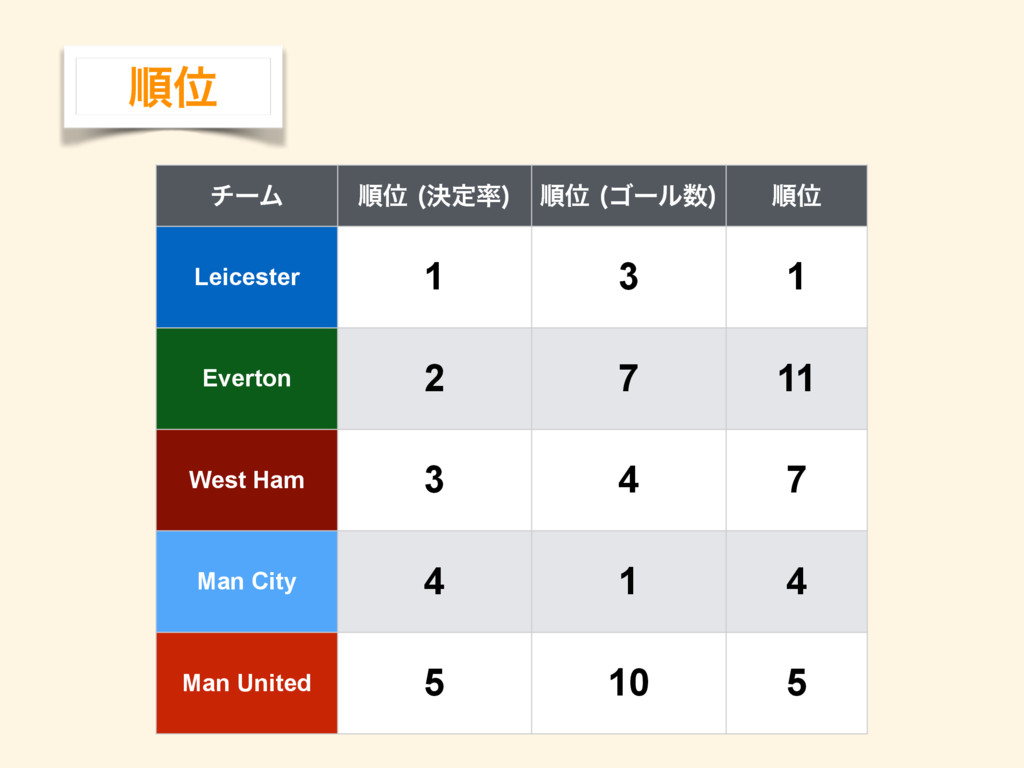Click Everton's goal-count rank cell showing 7
Viewport: 1024px width, 768px height.
pyautogui.click(x=628, y=378)
